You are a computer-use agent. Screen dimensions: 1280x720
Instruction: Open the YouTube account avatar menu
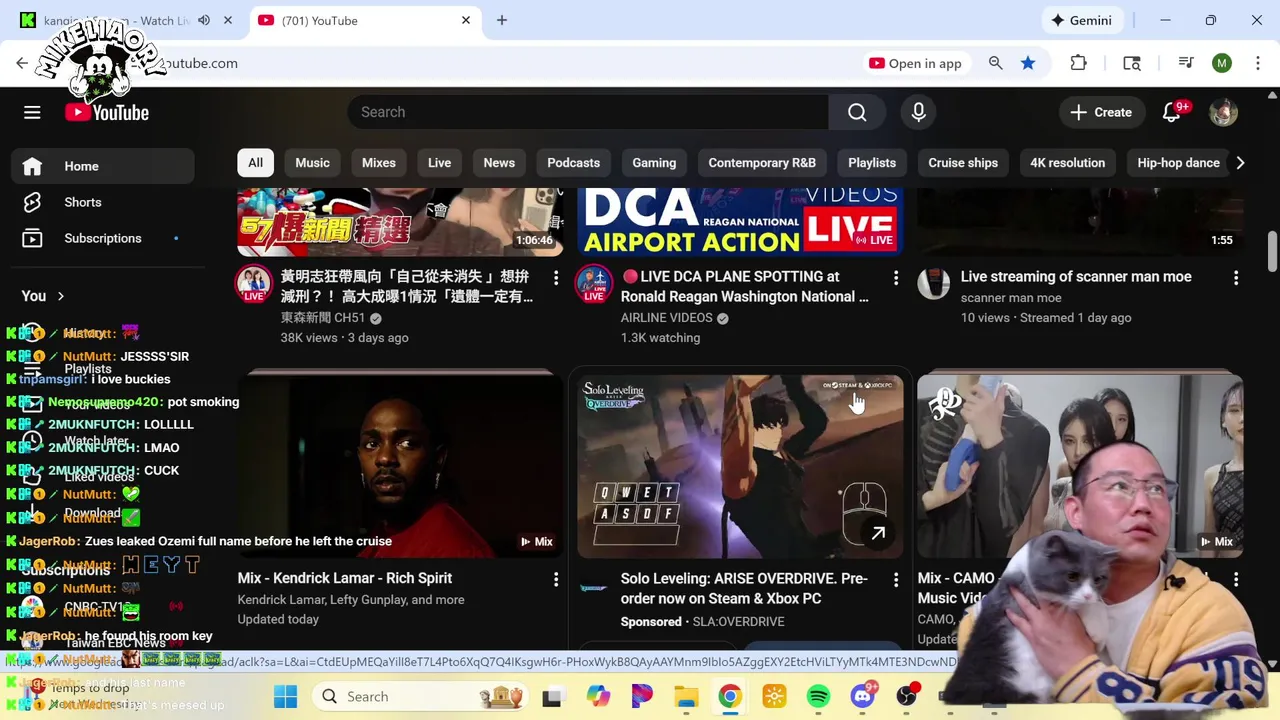[x=1223, y=112]
